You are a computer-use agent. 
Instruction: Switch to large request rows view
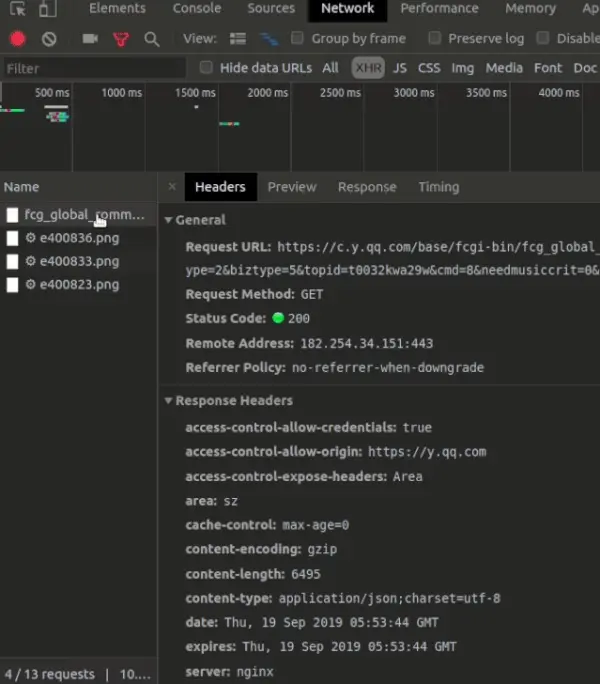[237, 39]
